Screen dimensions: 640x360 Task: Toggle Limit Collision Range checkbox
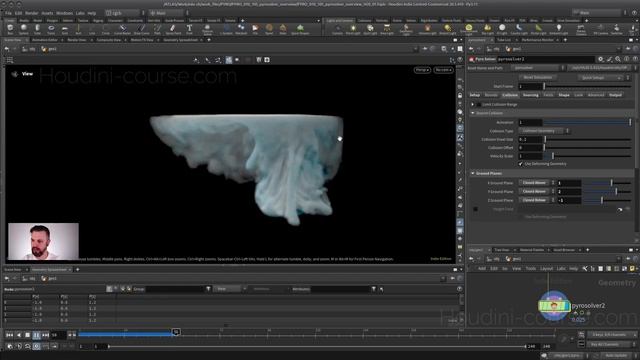[x=479, y=104]
